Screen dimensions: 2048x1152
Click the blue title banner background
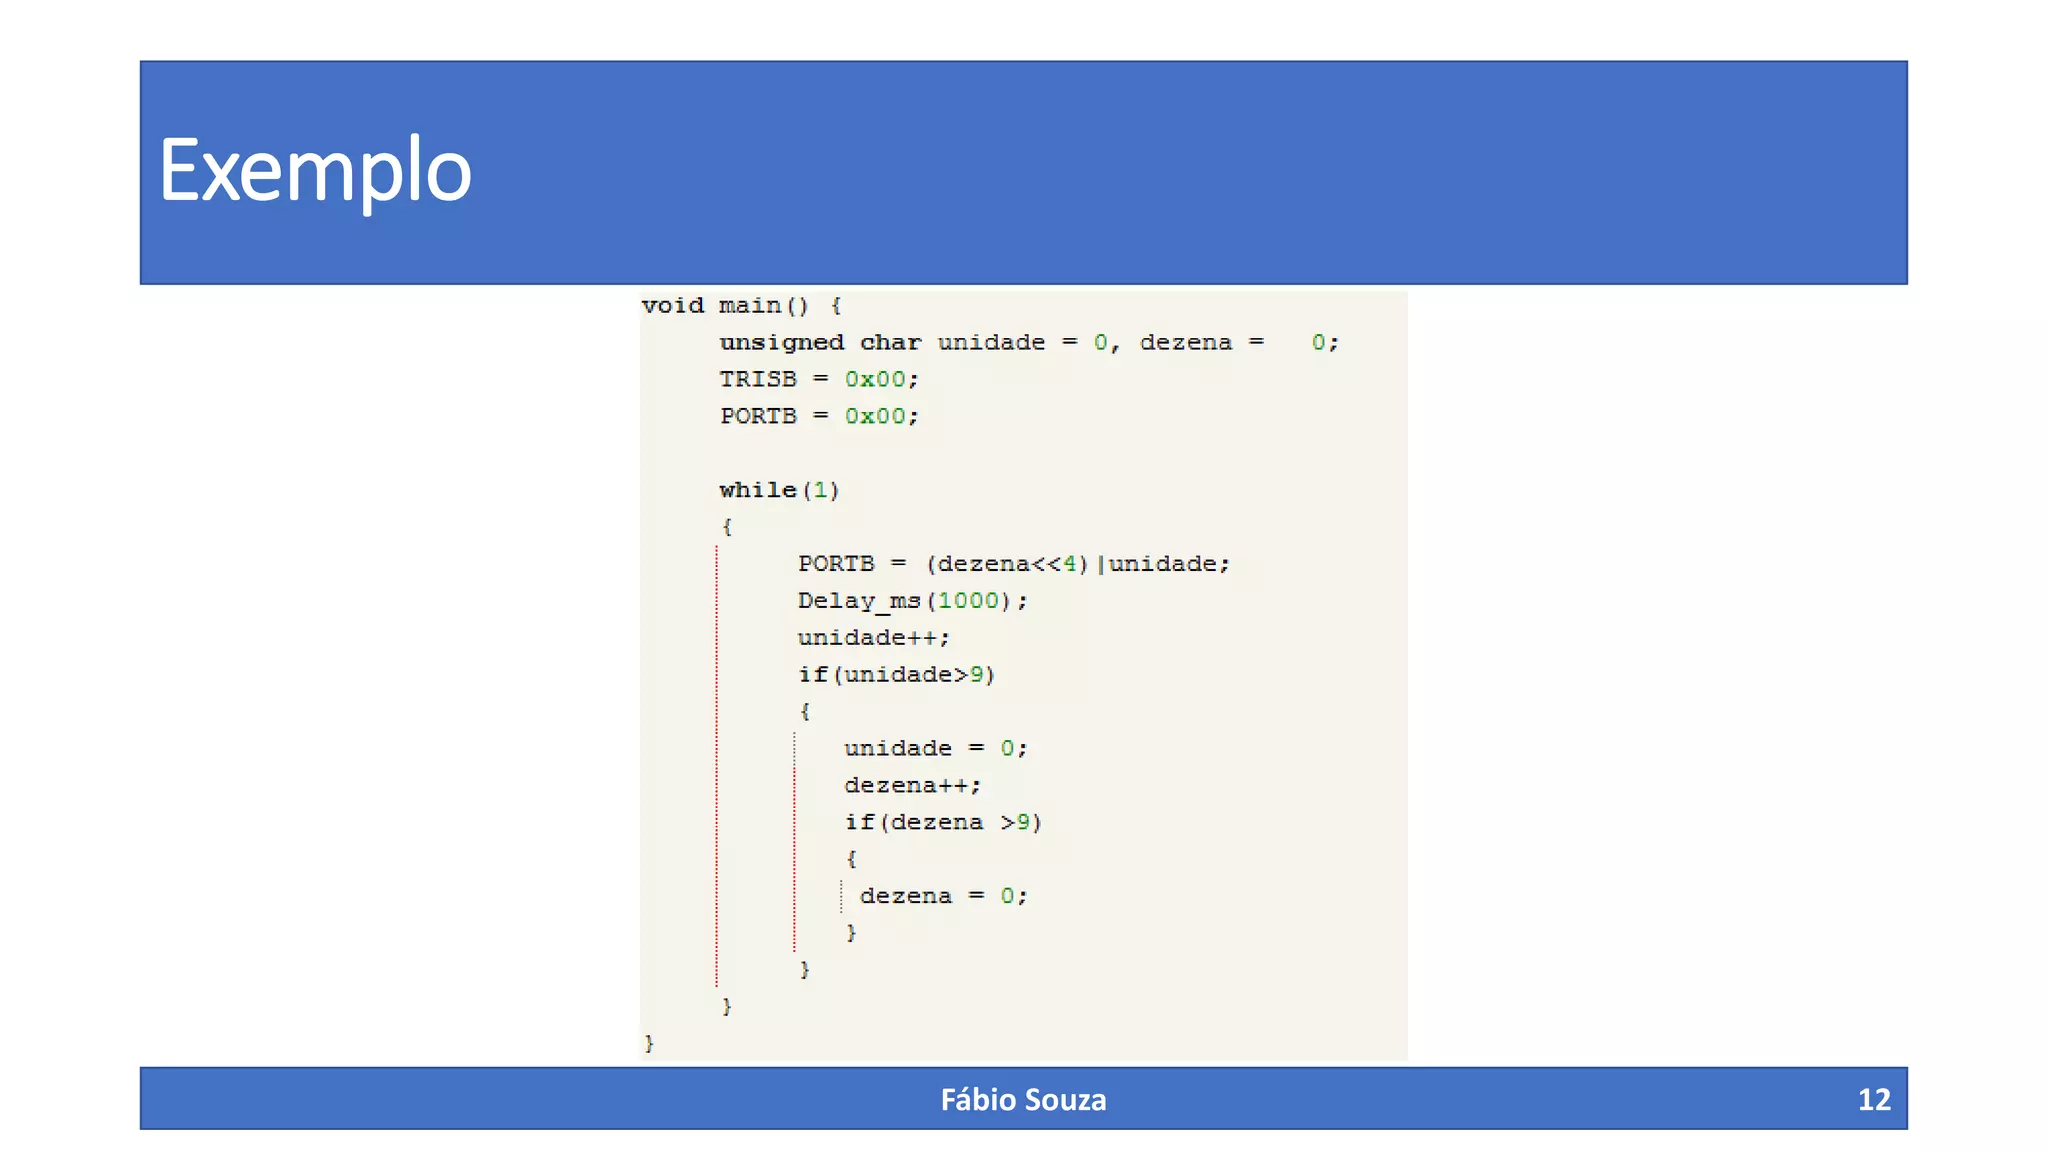(1200, 172)
